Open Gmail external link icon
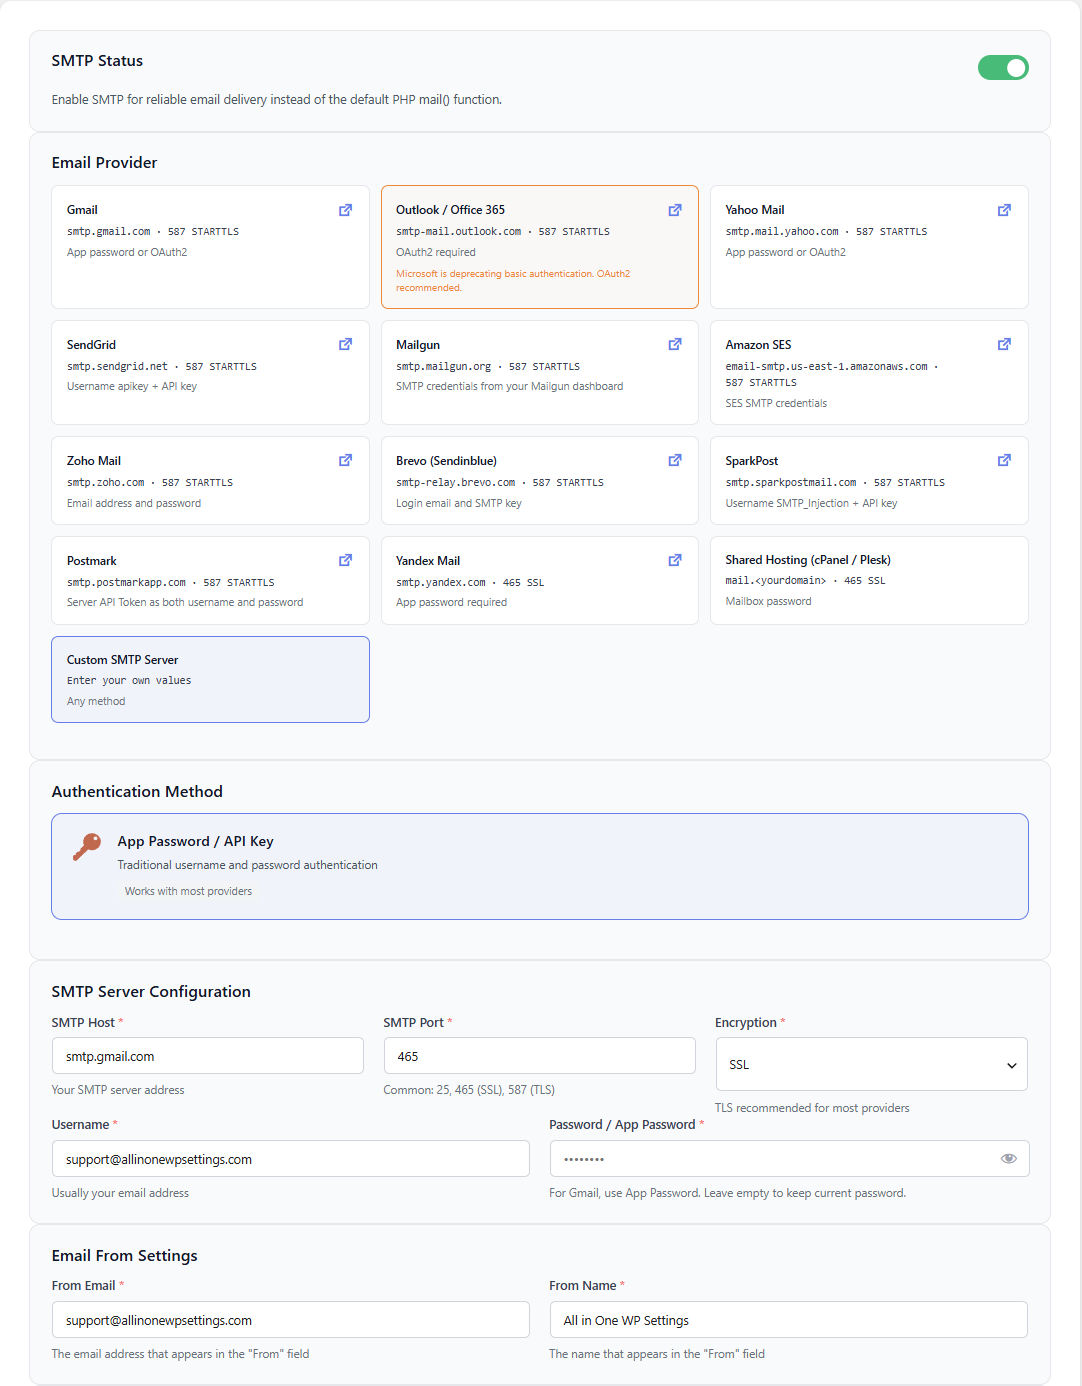This screenshot has width=1082, height=1386. (345, 210)
